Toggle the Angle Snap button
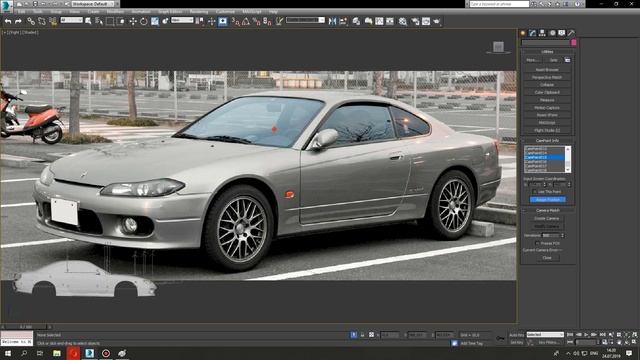 (x=246, y=21)
